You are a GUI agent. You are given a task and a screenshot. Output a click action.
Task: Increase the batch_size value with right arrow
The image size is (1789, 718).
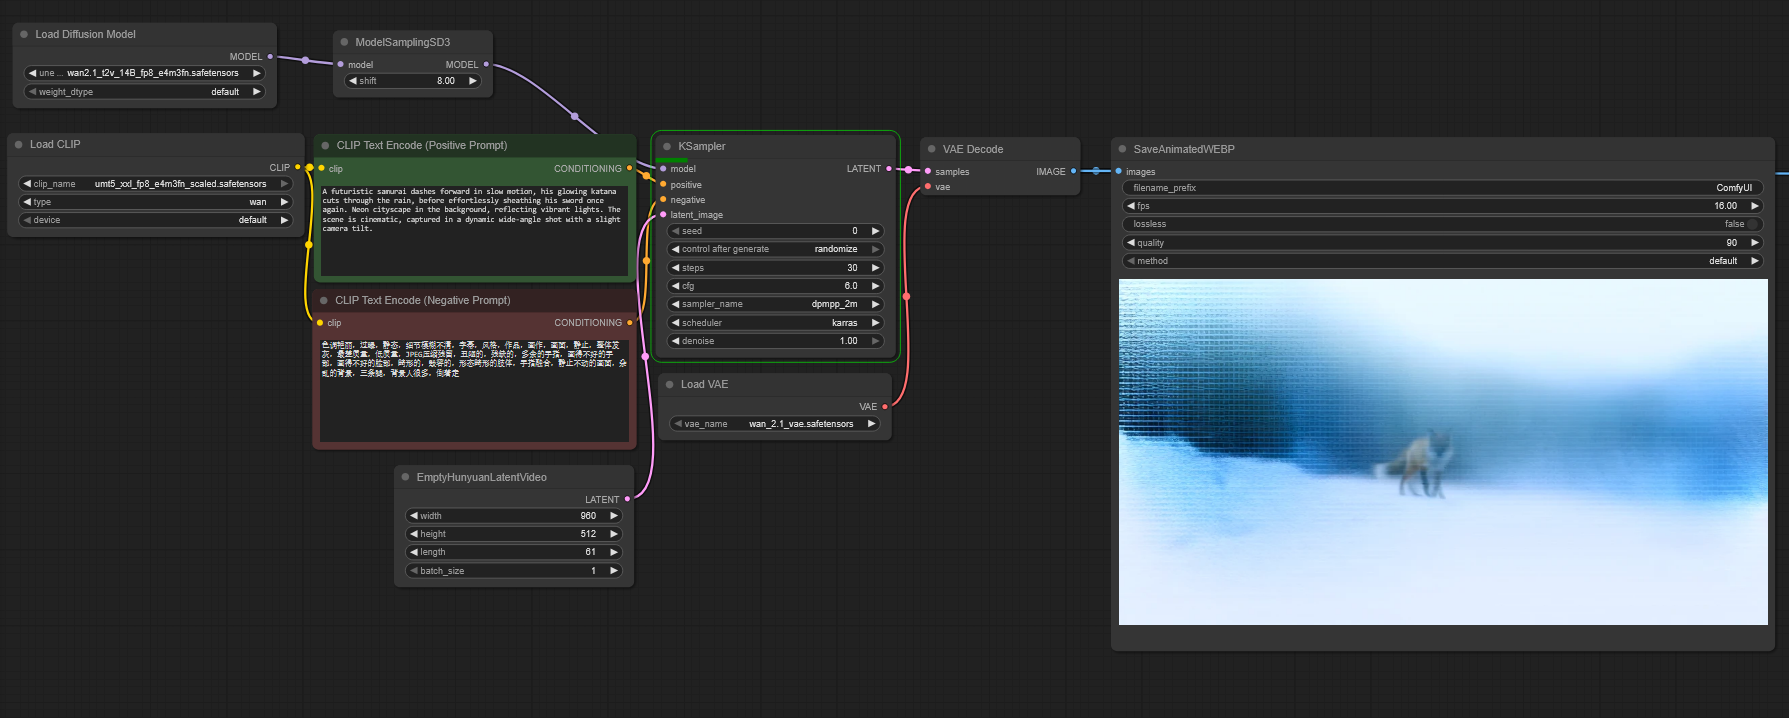(x=614, y=571)
